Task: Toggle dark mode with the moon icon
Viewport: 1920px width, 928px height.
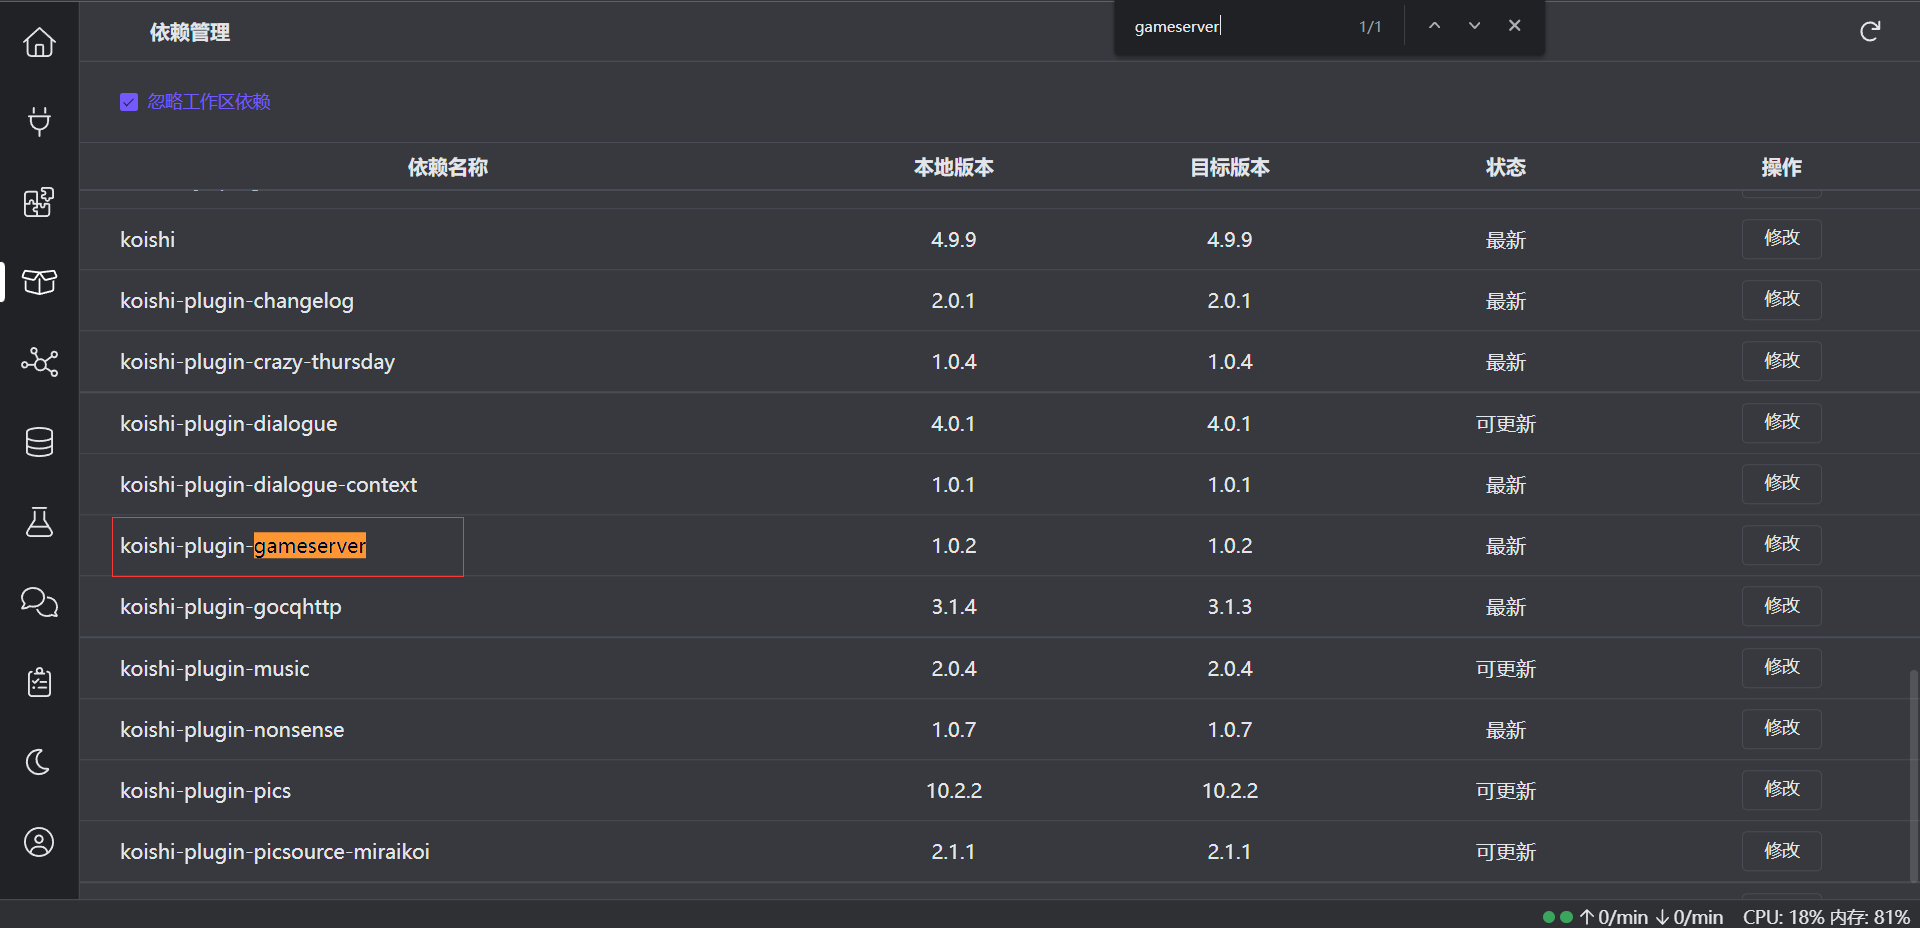Action: click(x=39, y=762)
